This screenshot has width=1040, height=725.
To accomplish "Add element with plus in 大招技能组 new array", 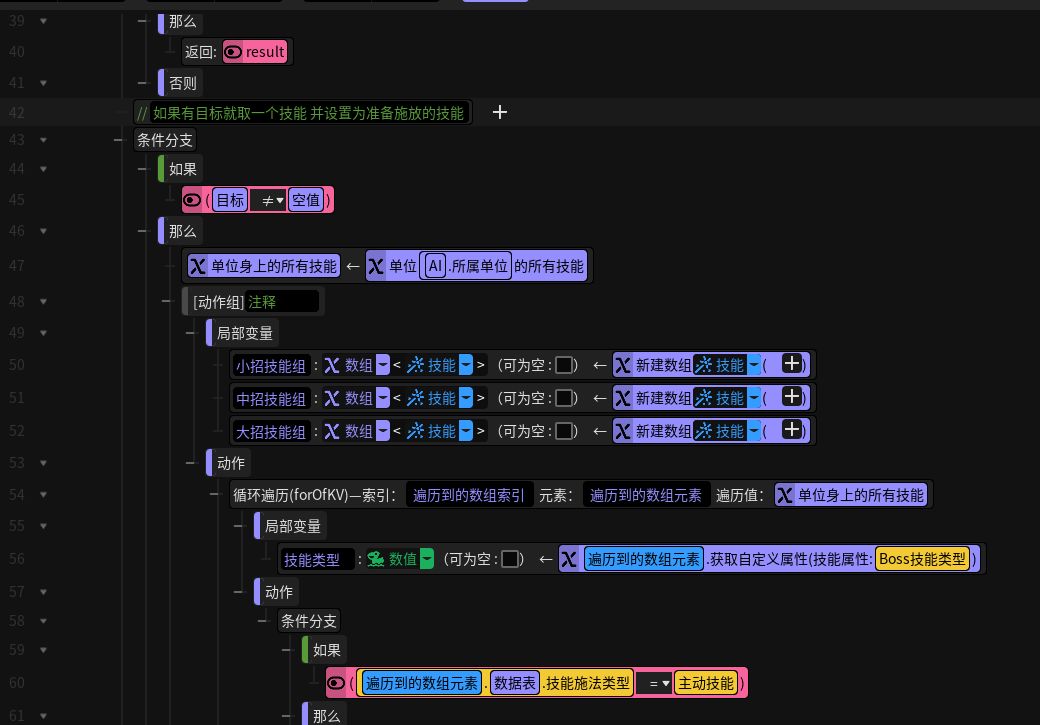I will point(791,430).
